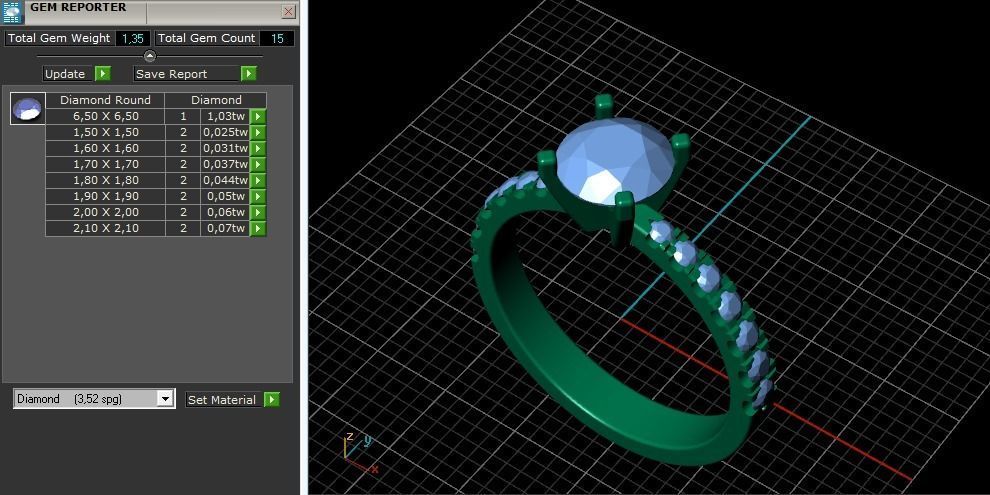Image resolution: width=990 pixels, height=495 pixels.
Task: Select the round diamond gem thumbnail
Action: click(x=28, y=108)
